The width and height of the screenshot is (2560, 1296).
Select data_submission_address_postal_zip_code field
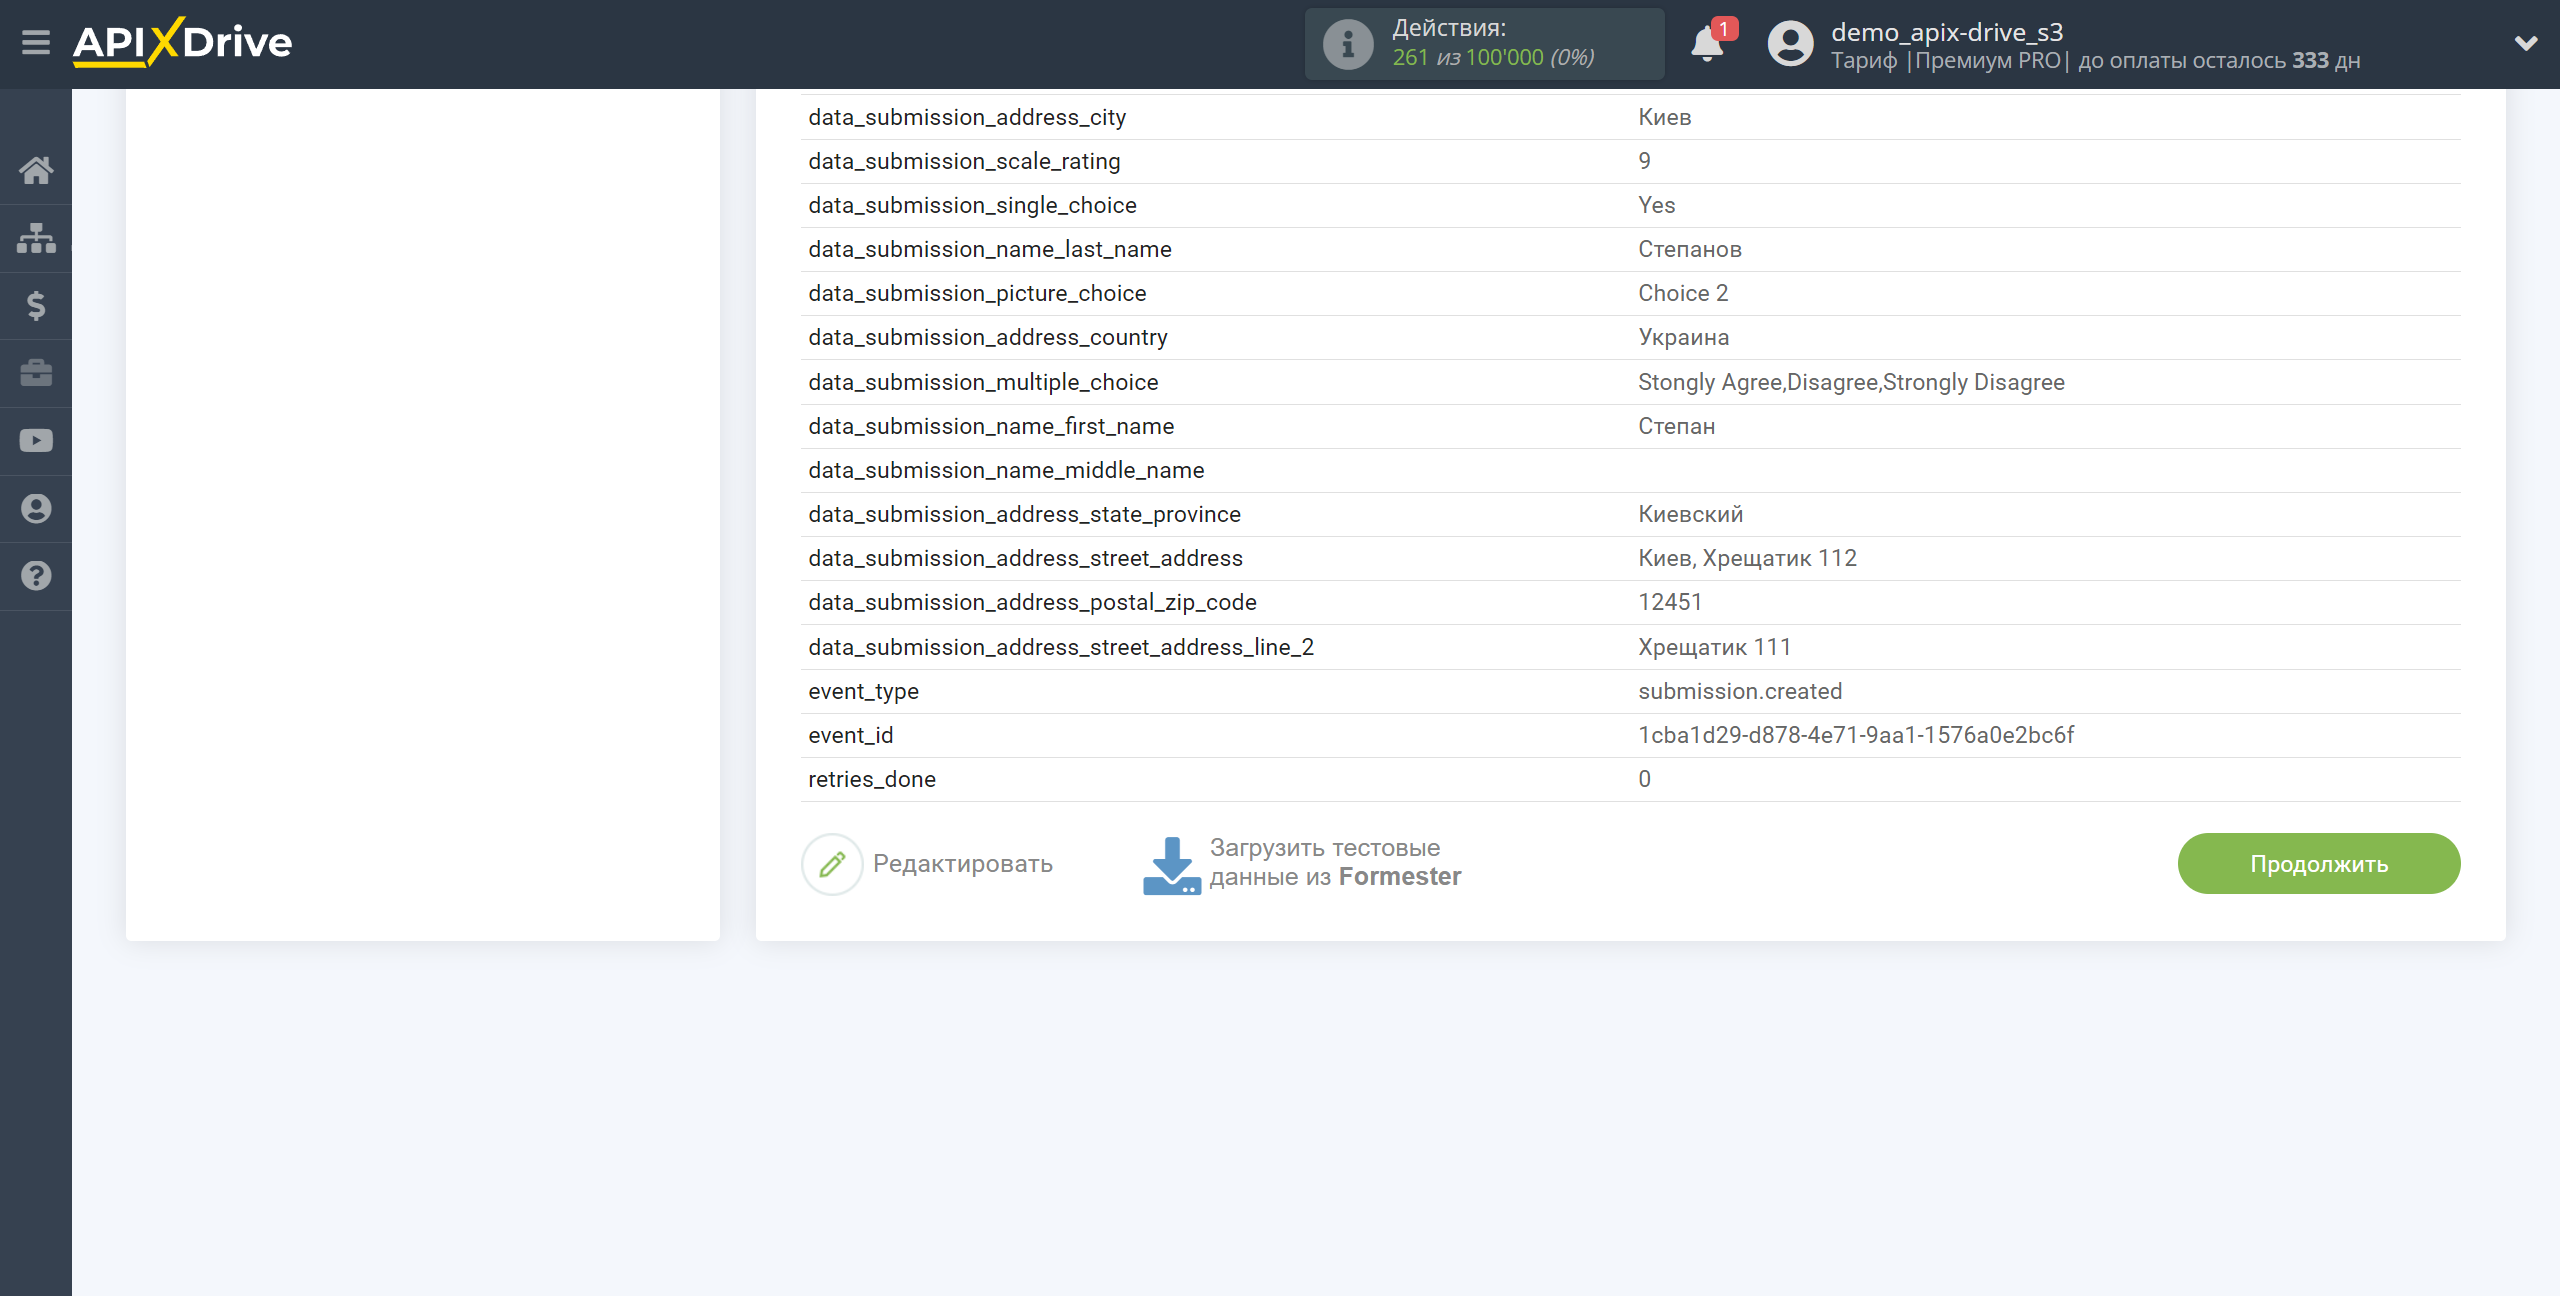click(x=1032, y=603)
